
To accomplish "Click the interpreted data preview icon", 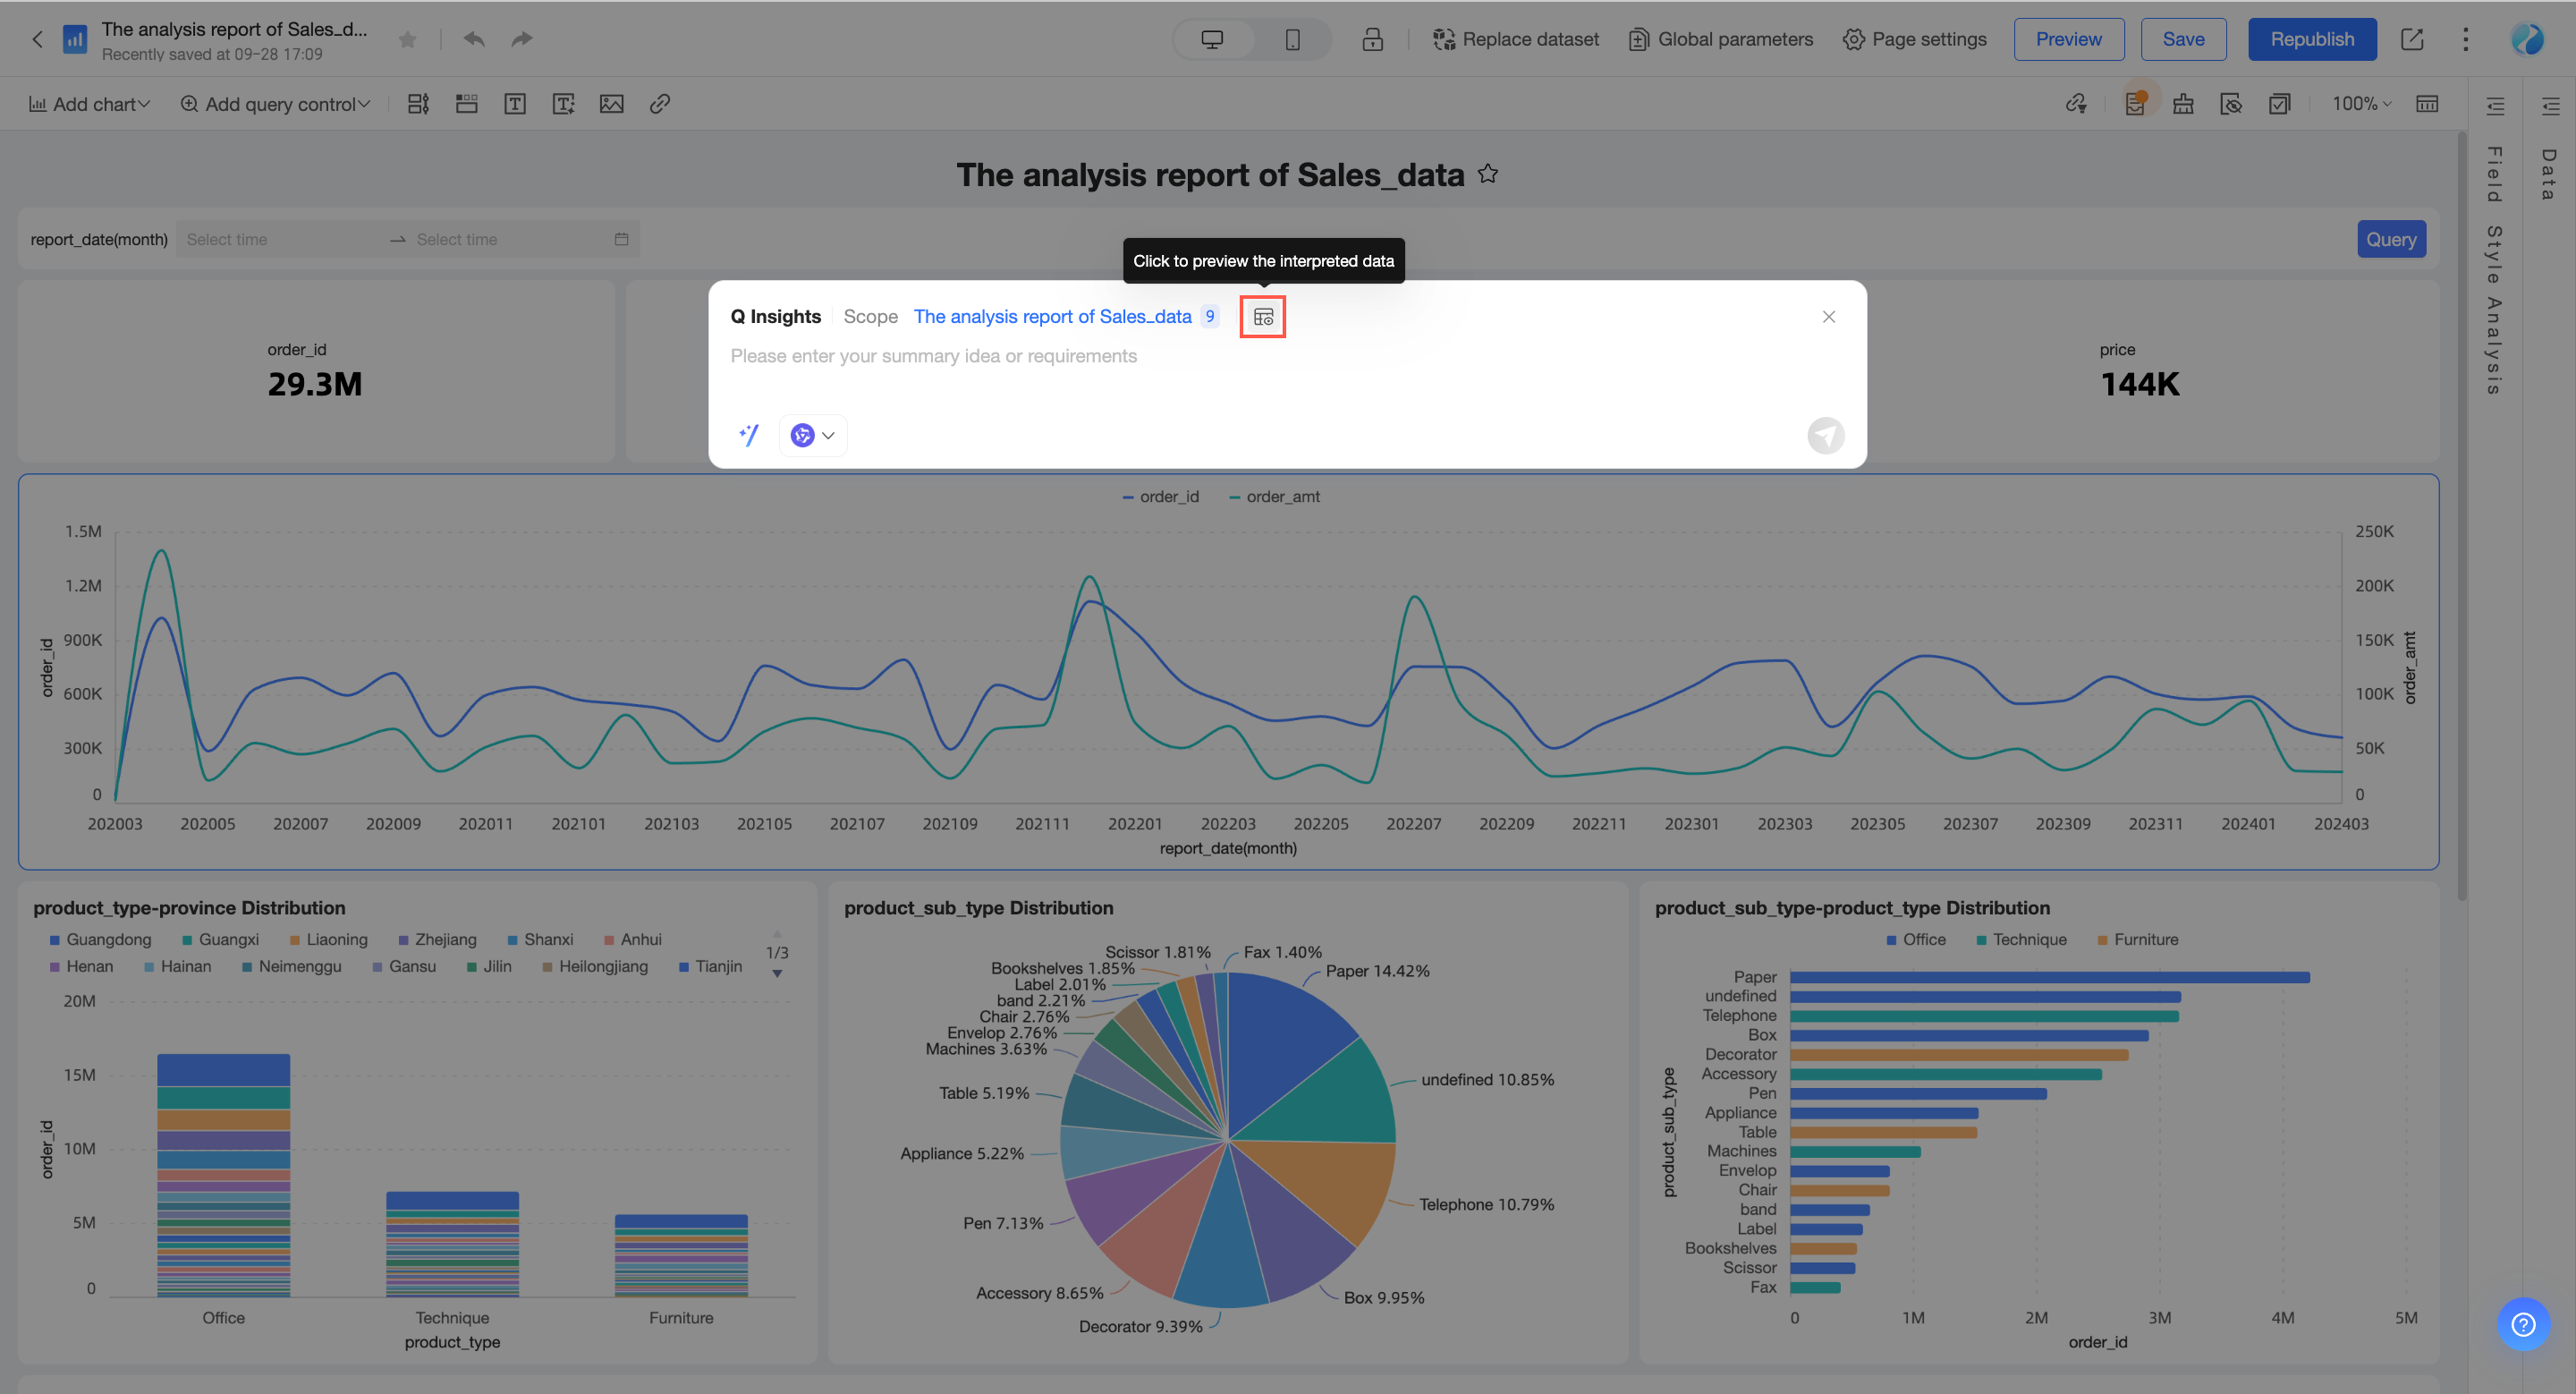I will point(1262,317).
